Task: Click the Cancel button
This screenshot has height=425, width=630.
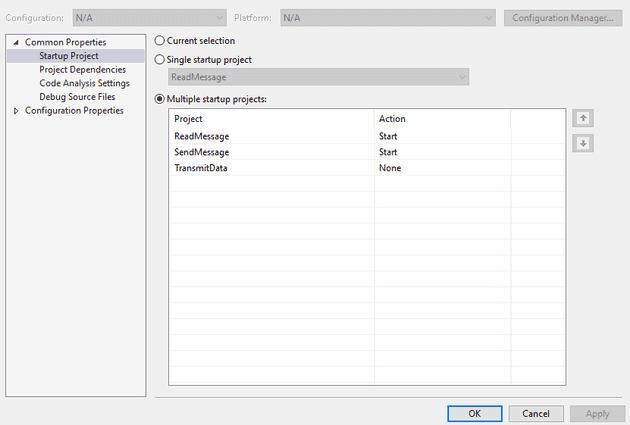Action: tap(536, 413)
